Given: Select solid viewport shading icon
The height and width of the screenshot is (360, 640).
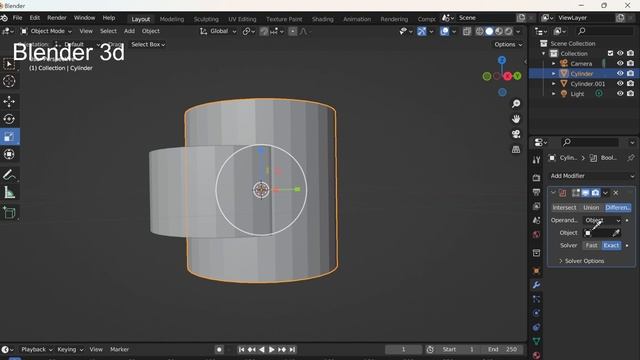Looking at the screenshot, I should (x=489, y=31).
